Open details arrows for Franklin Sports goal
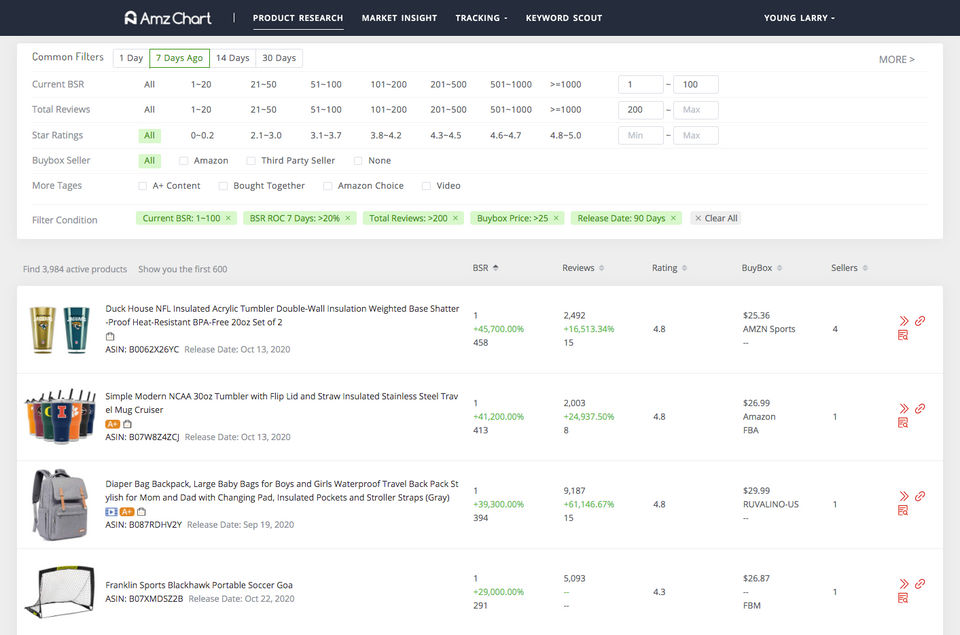Viewport: 960px width, 635px height. (904, 584)
